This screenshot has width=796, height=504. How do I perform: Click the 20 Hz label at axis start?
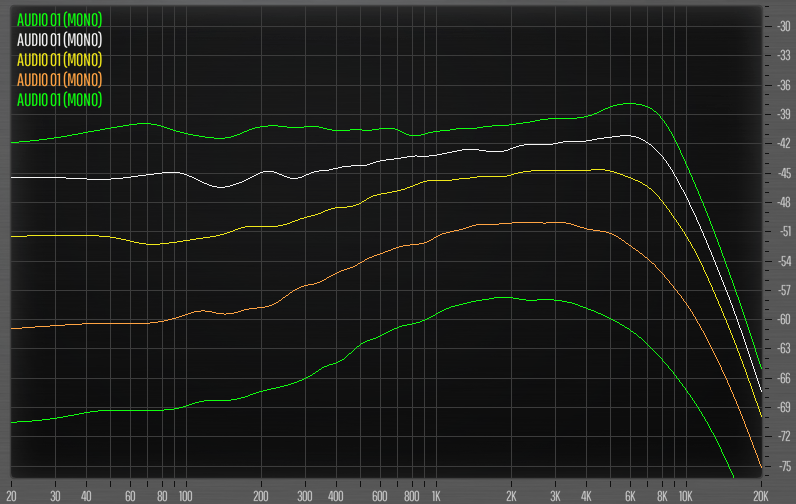click(x=11, y=496)
